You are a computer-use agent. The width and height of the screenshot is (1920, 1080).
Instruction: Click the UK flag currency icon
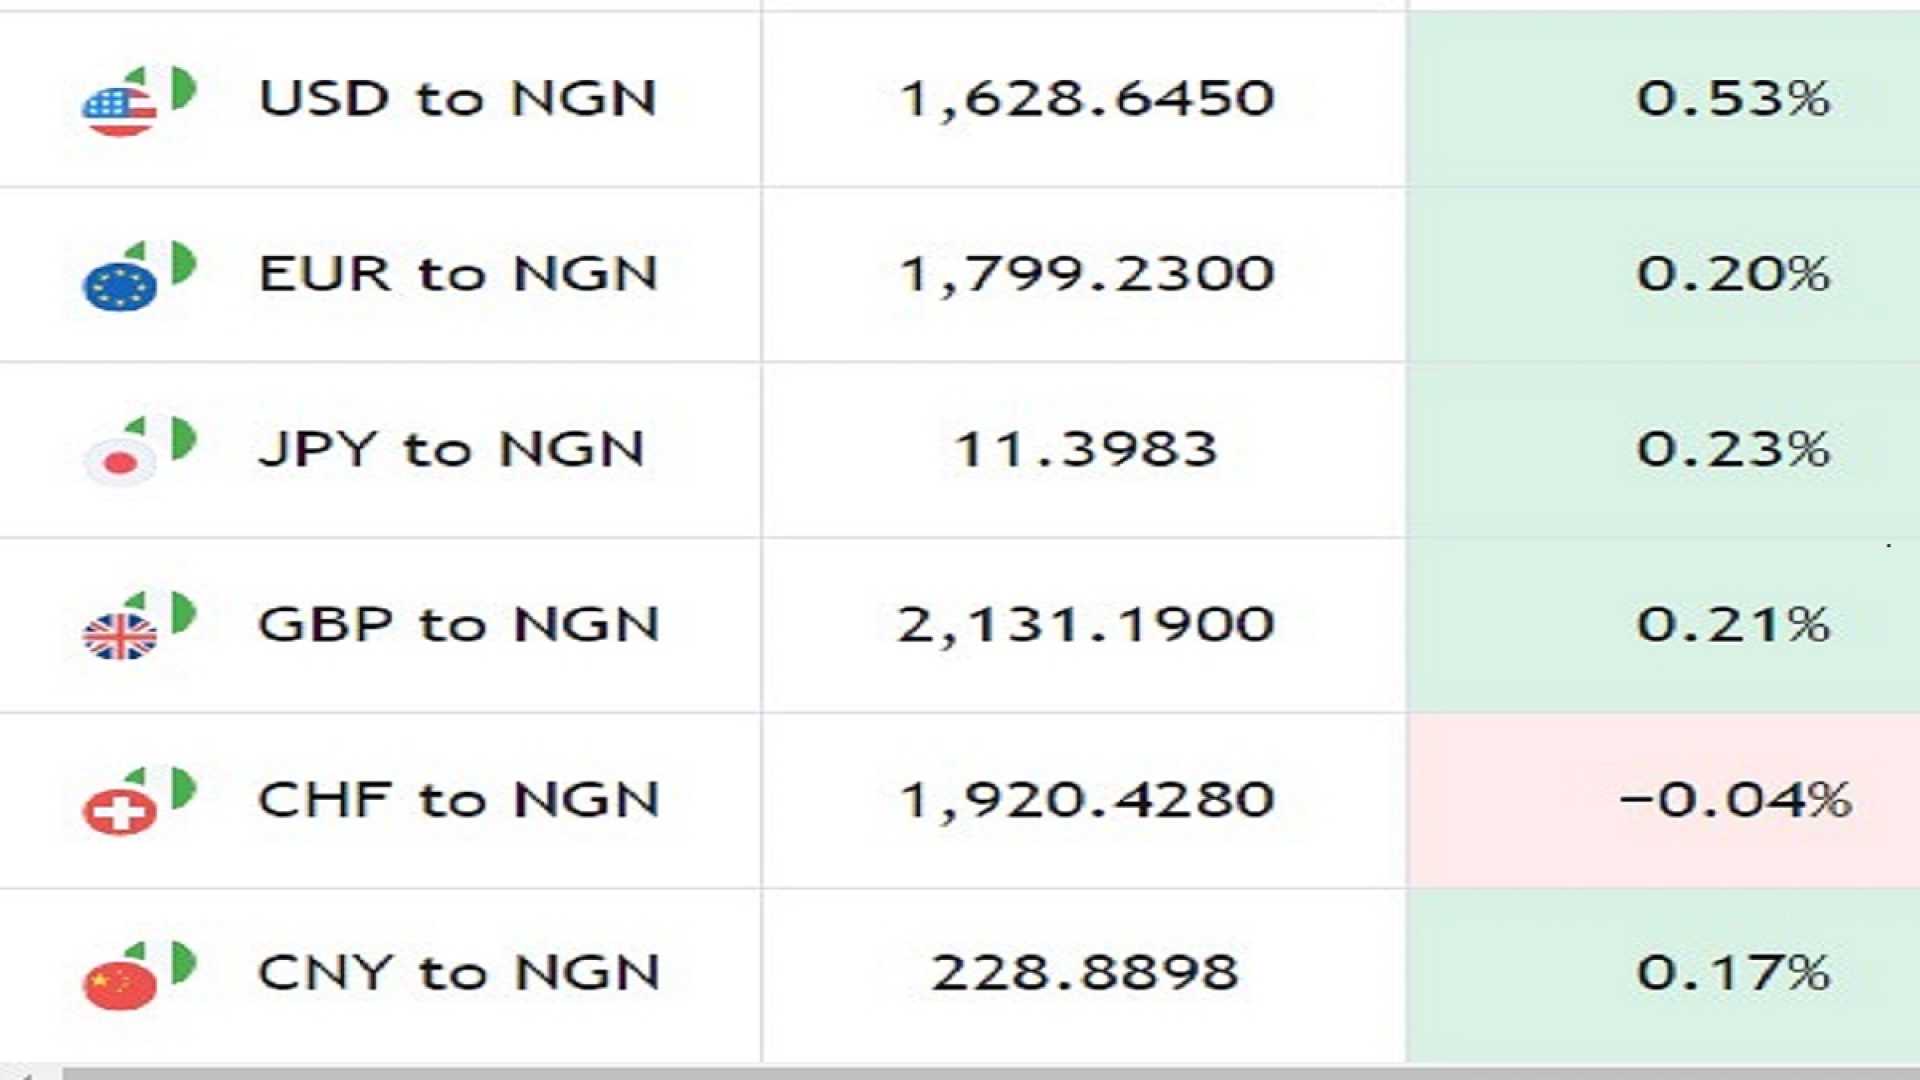[x=120, y=635]
